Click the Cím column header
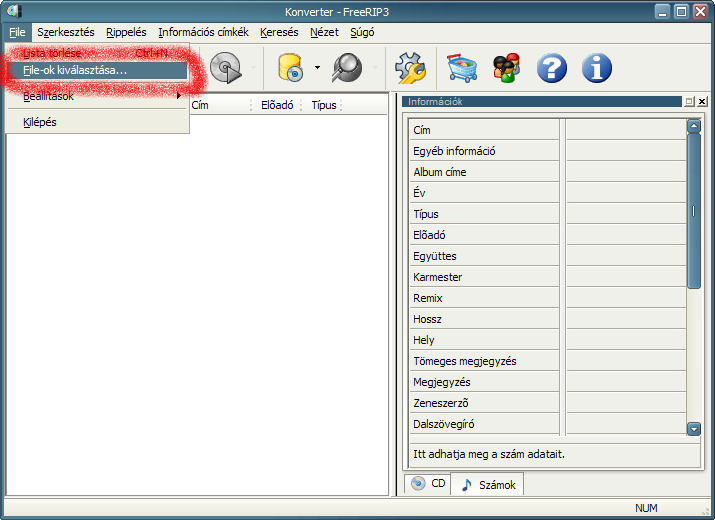 (x=220, y=105)
